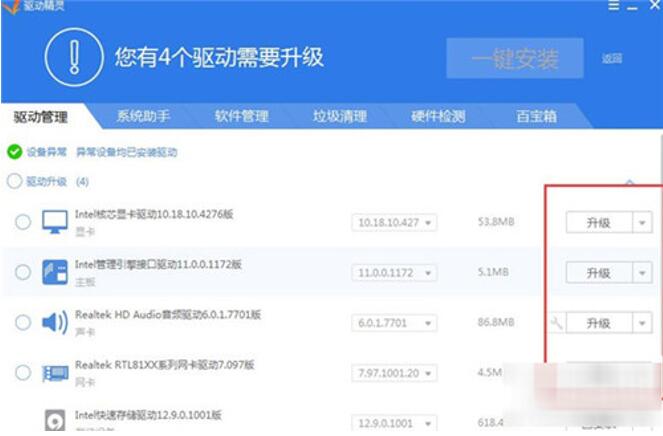This screenshot has width=663, height=436.
Task: Expand arrow beside Realtek audio 升级 button
Action: [x=642, y=323]
